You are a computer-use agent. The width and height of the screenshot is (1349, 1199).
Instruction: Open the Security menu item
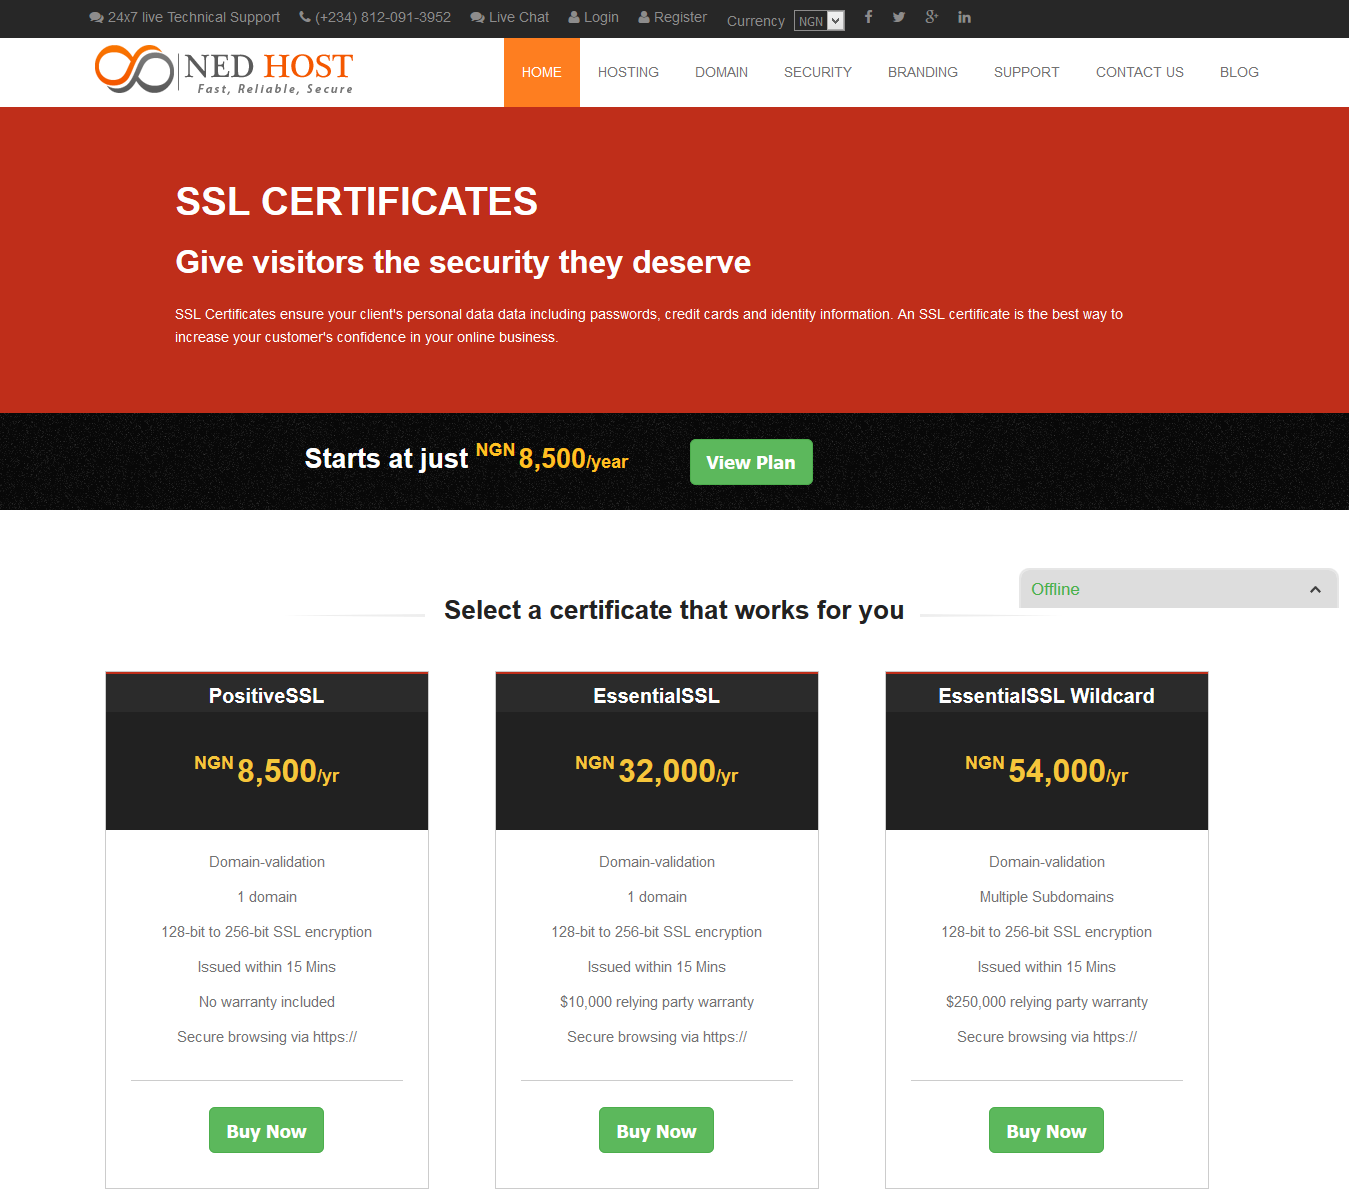coord(817,72)
